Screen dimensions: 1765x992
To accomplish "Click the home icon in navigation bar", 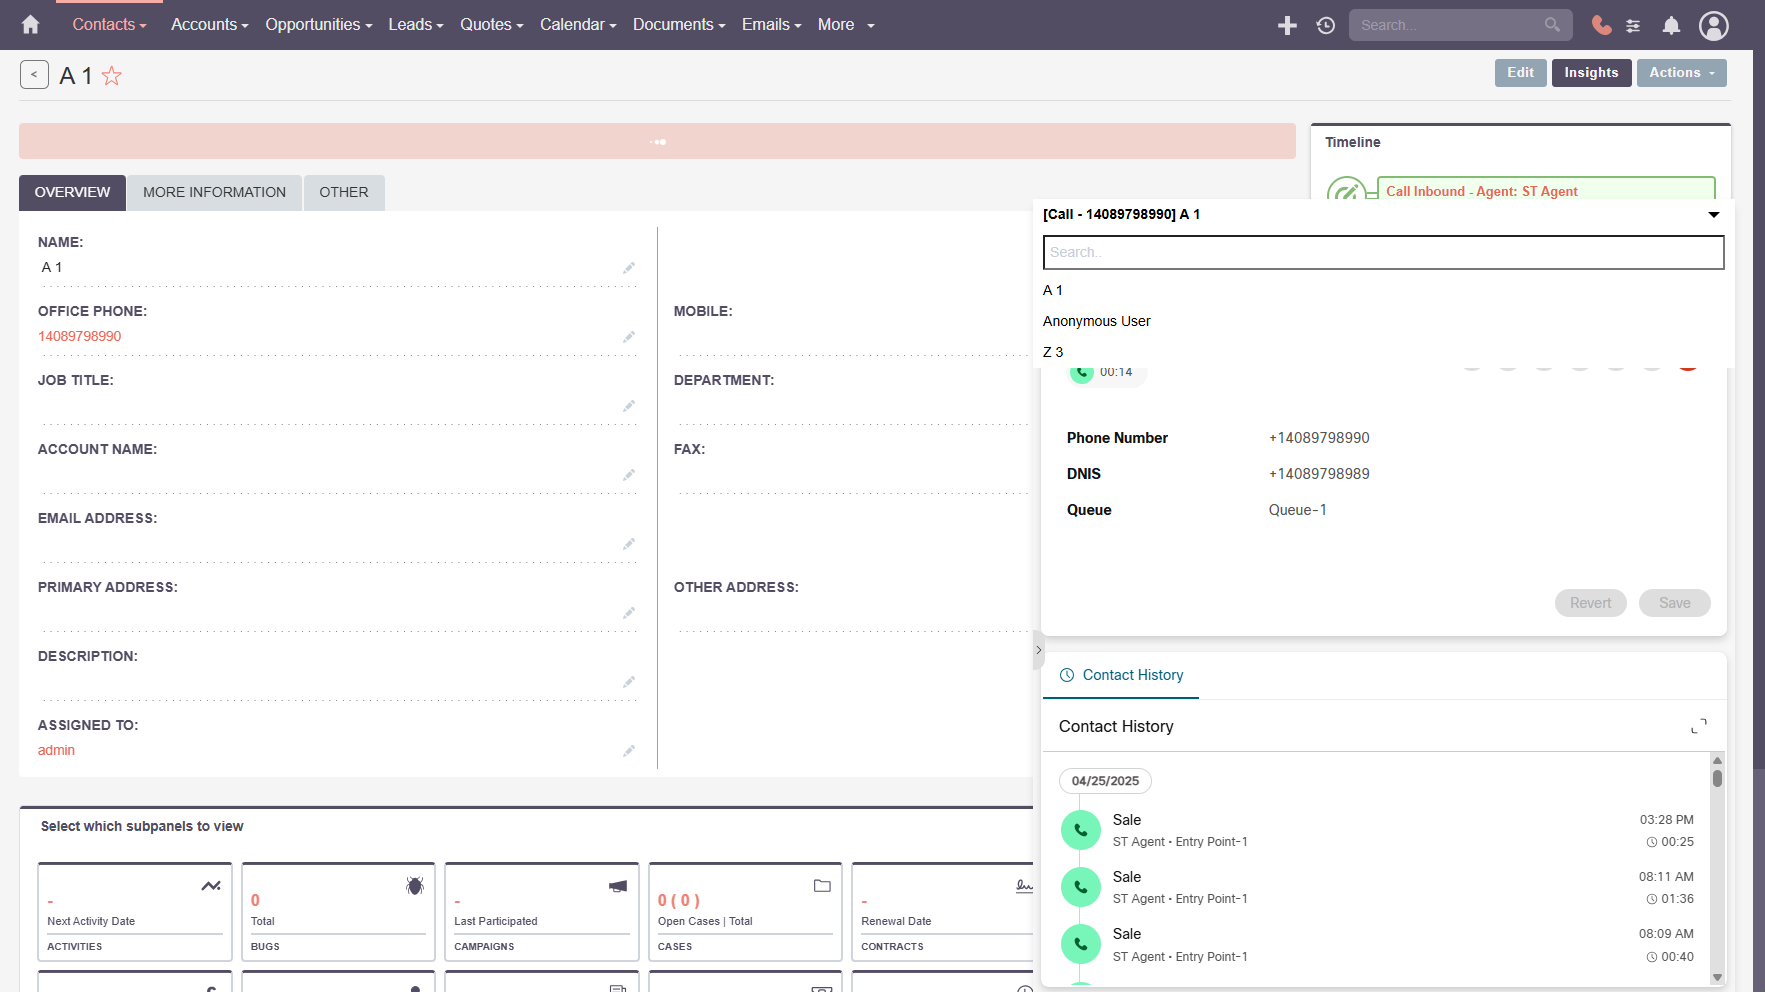I will click(x=31, y=25).
